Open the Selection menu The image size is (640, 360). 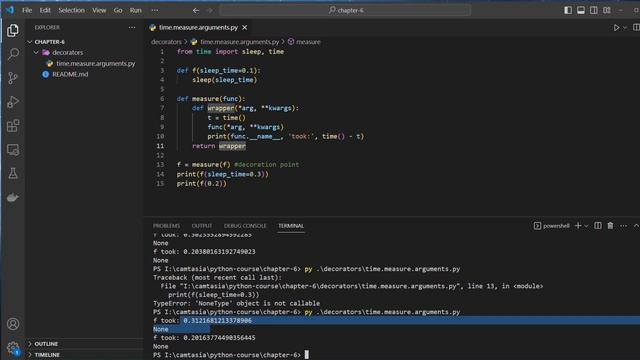tap(71, 10)
